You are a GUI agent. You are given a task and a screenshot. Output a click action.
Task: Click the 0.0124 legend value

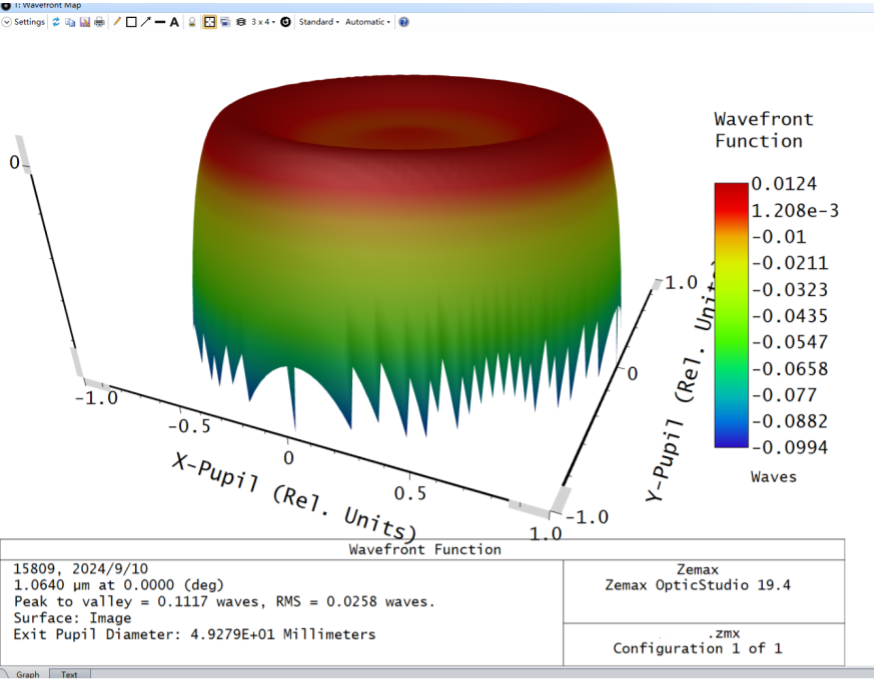(x=784, y=184)
